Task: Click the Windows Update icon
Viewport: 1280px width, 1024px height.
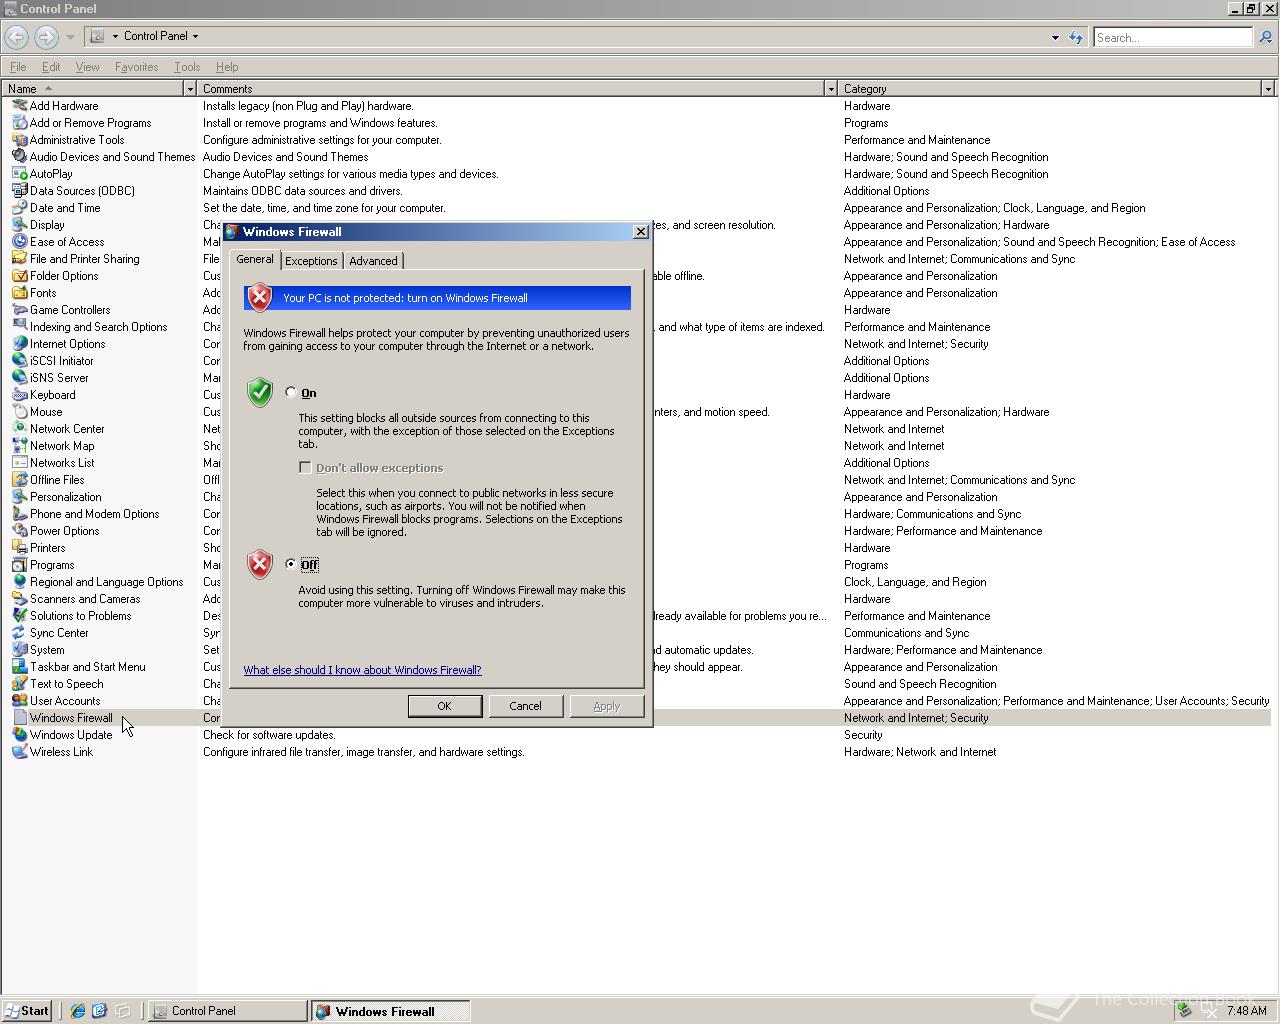Action: point(19,735)
